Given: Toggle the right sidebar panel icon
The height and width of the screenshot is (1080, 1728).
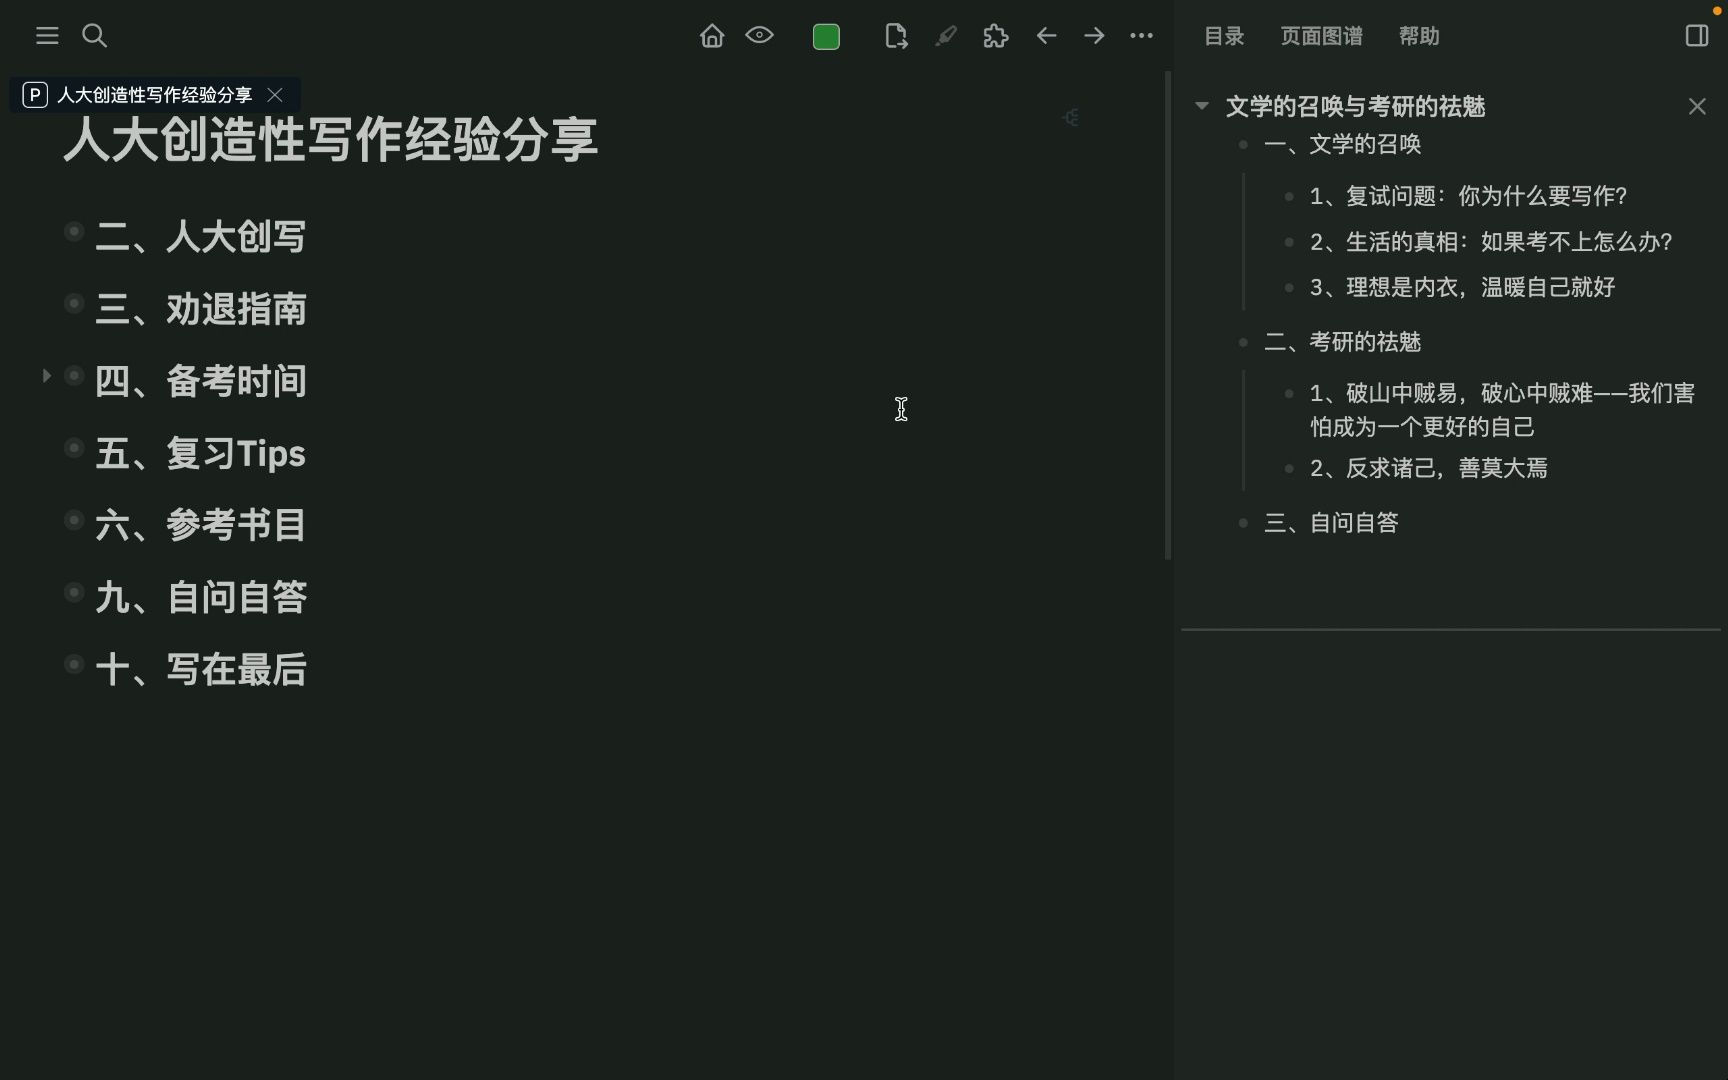Looking at the screenshot, I should coord(1696,36).
